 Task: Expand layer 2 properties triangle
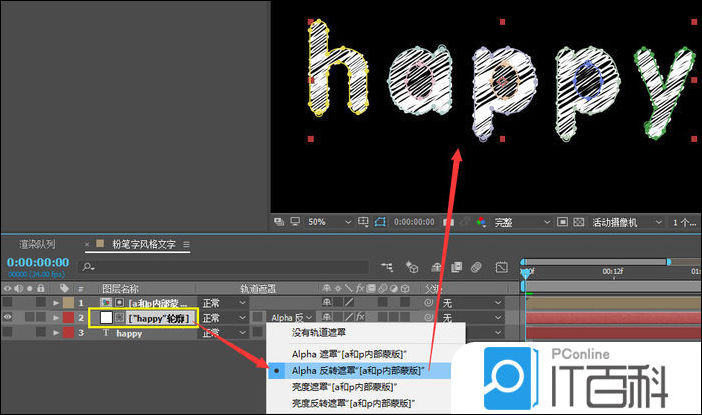pos(56,317)
